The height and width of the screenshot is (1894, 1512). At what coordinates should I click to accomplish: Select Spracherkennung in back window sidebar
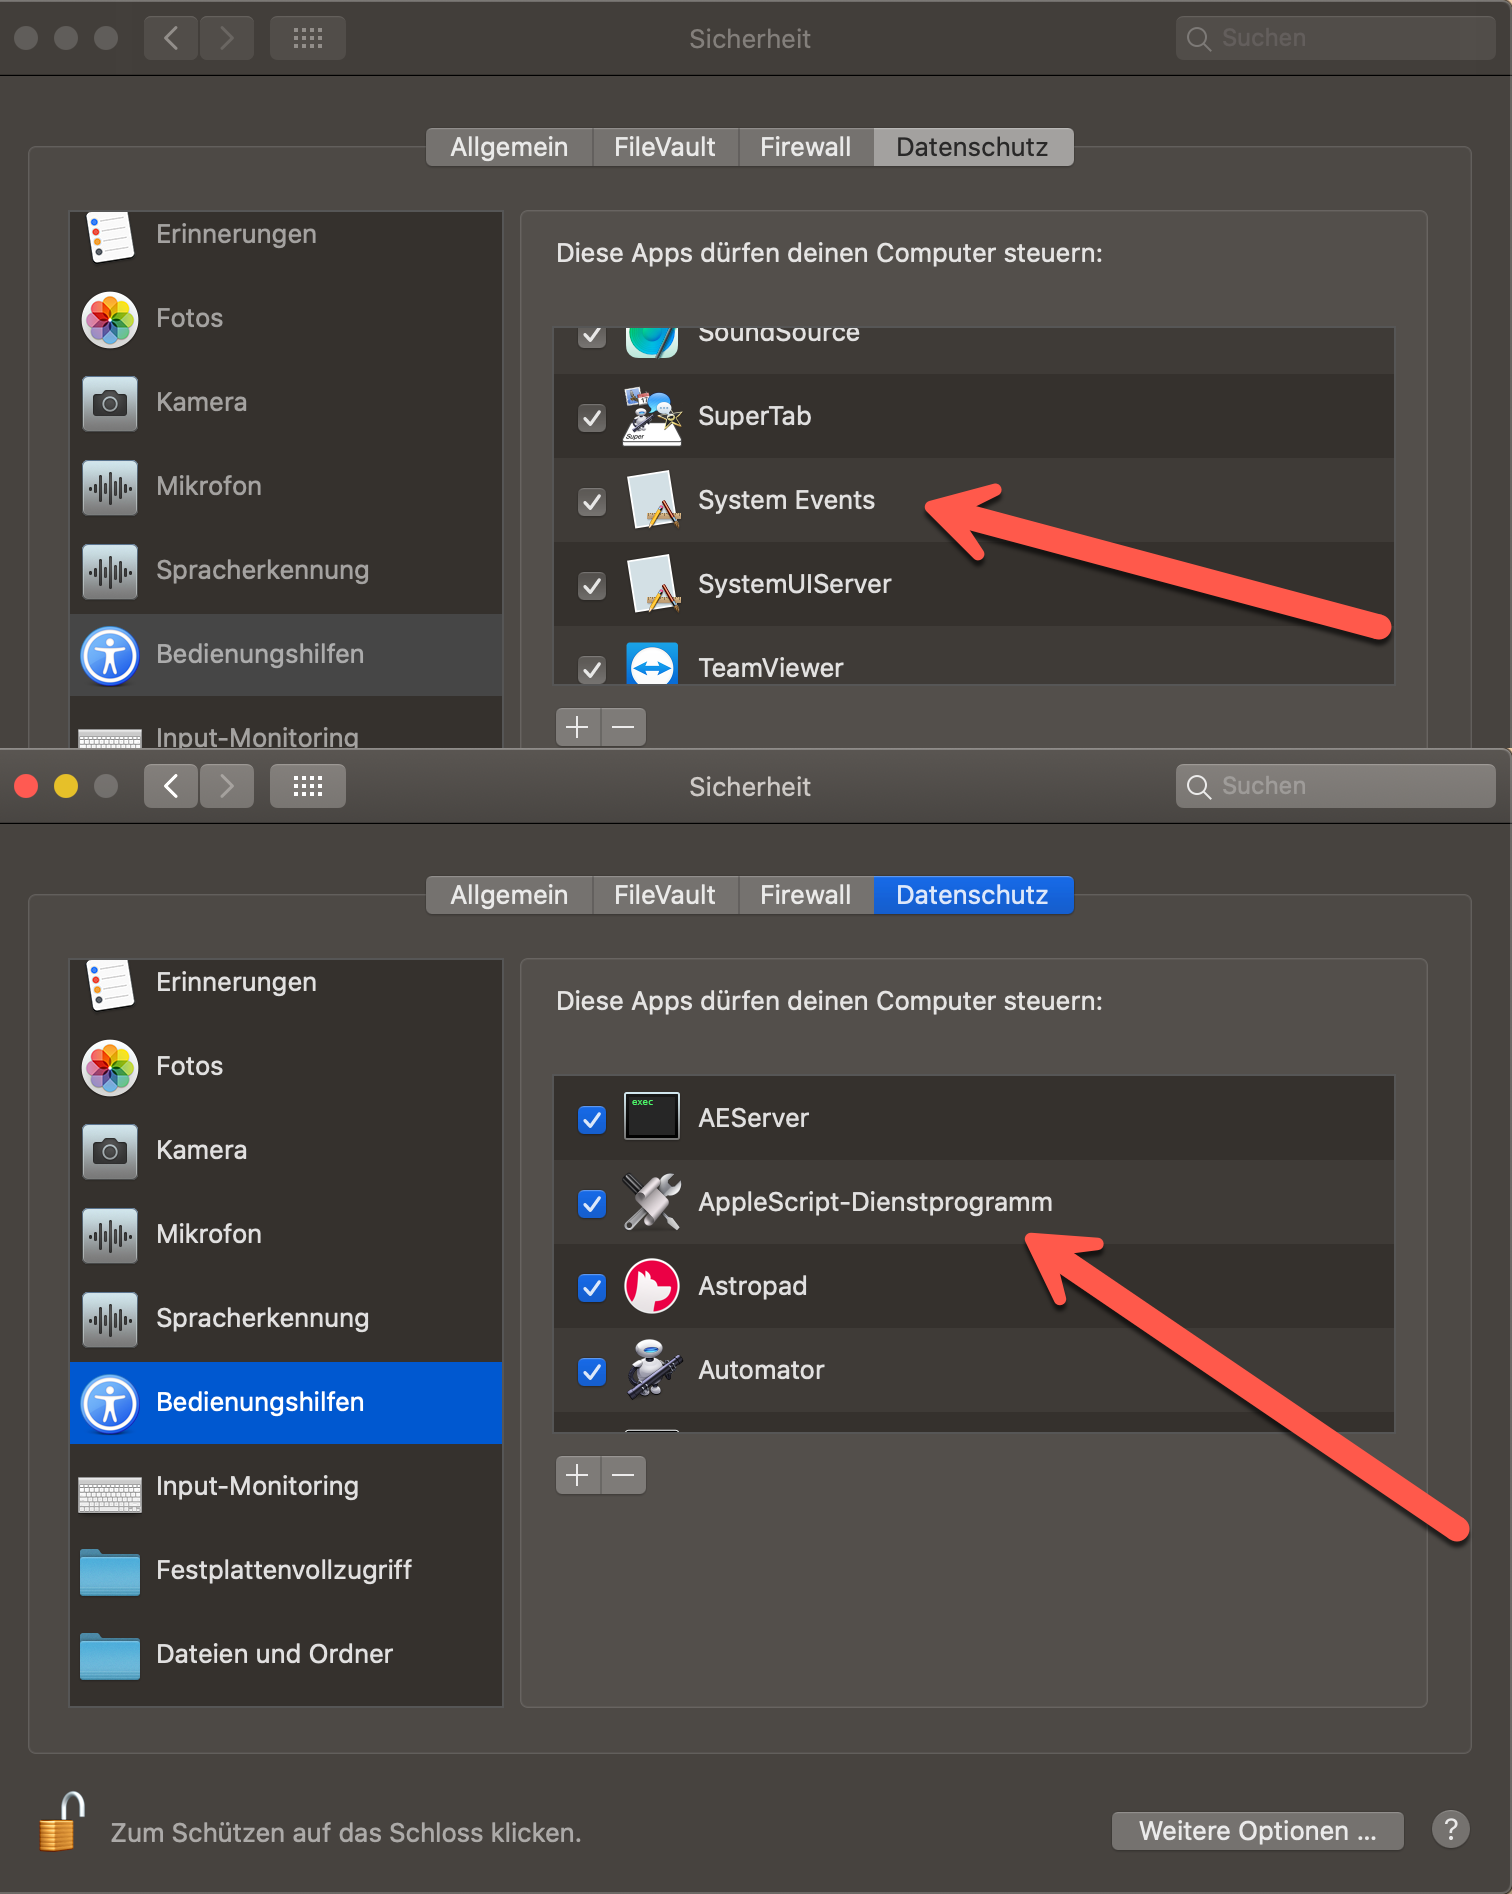(x=286, y=571)
